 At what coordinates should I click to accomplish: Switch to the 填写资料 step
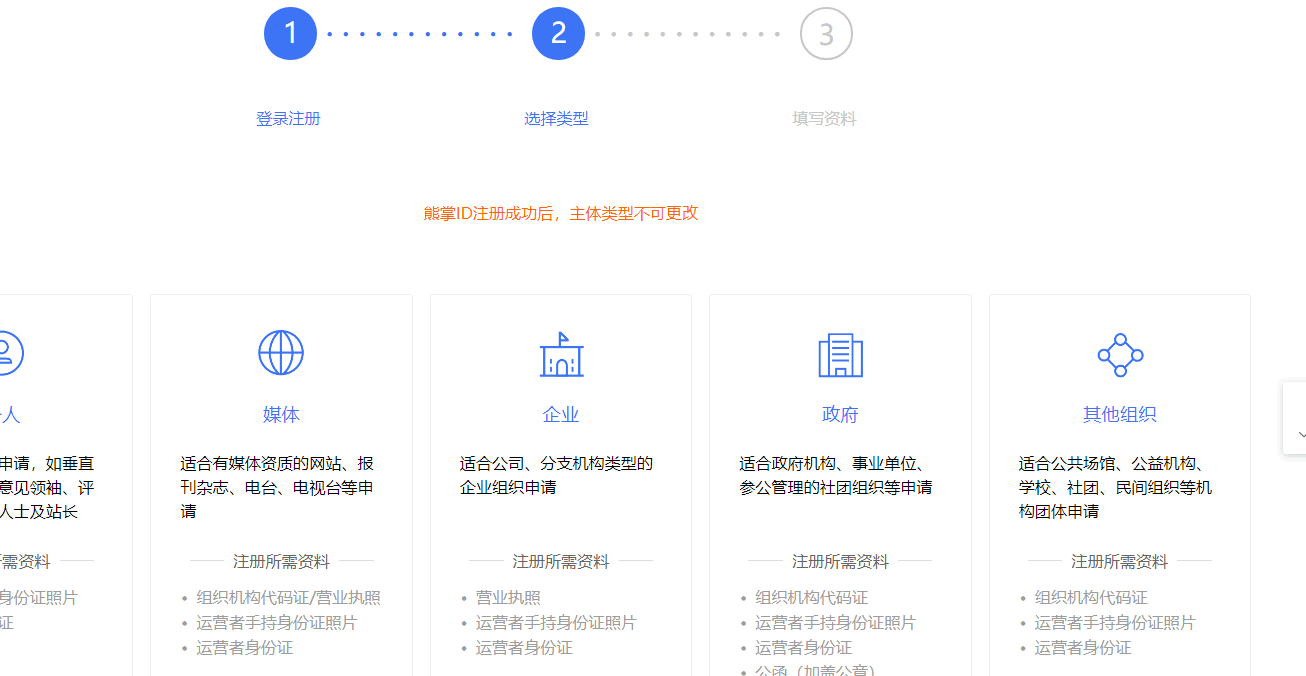point(823,118)
